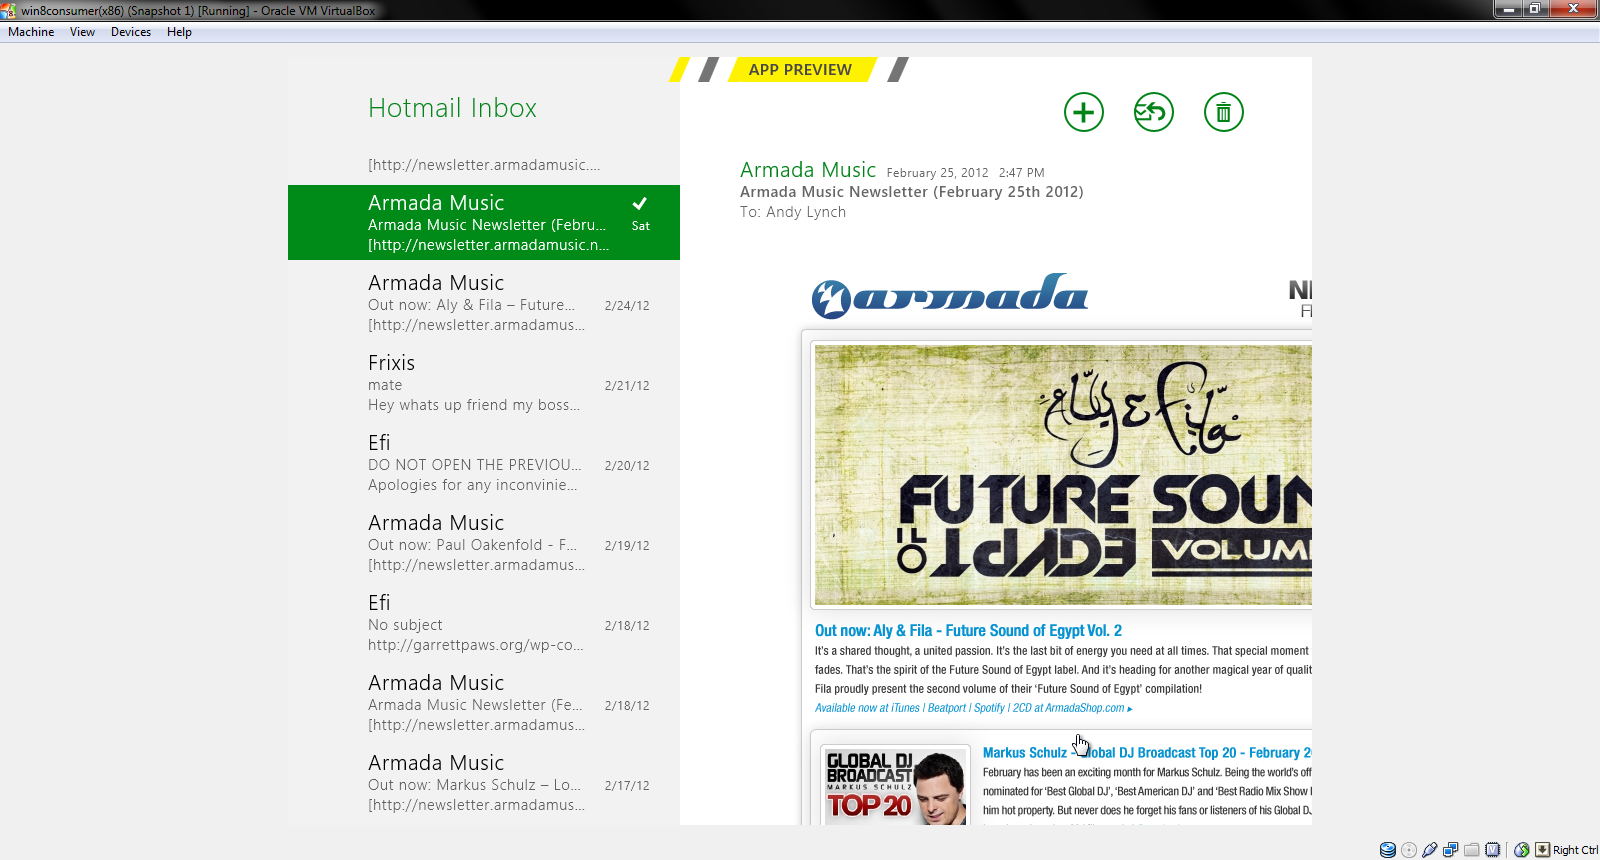Open the View menu

point(82,32)
